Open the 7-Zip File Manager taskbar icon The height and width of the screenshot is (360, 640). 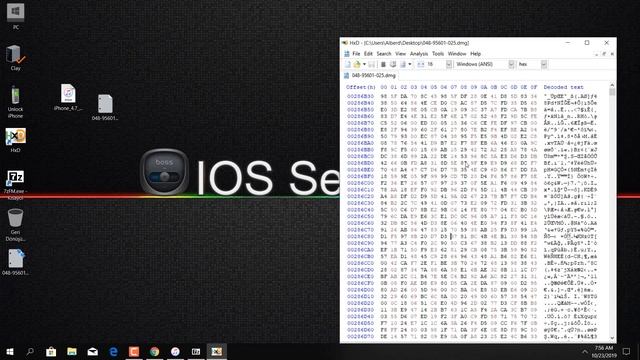click(x=196, y=351)
